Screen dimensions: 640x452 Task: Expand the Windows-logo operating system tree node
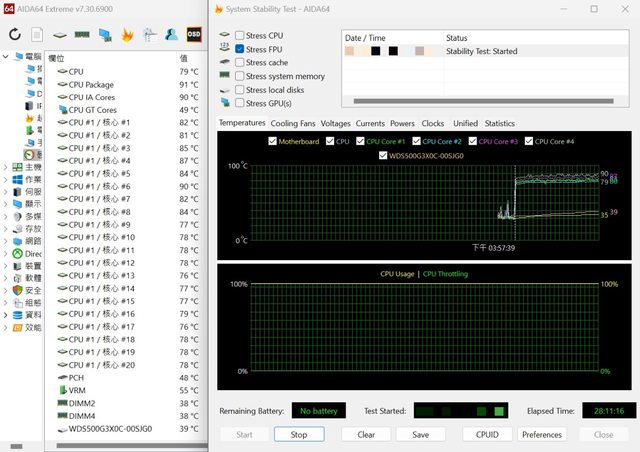pos(7,180)
